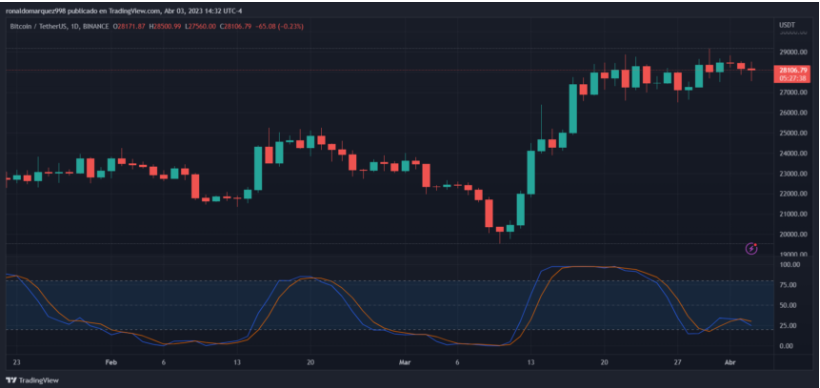Click the Feb date axis label
820x388 pixels.
click(x=110, y=362)
